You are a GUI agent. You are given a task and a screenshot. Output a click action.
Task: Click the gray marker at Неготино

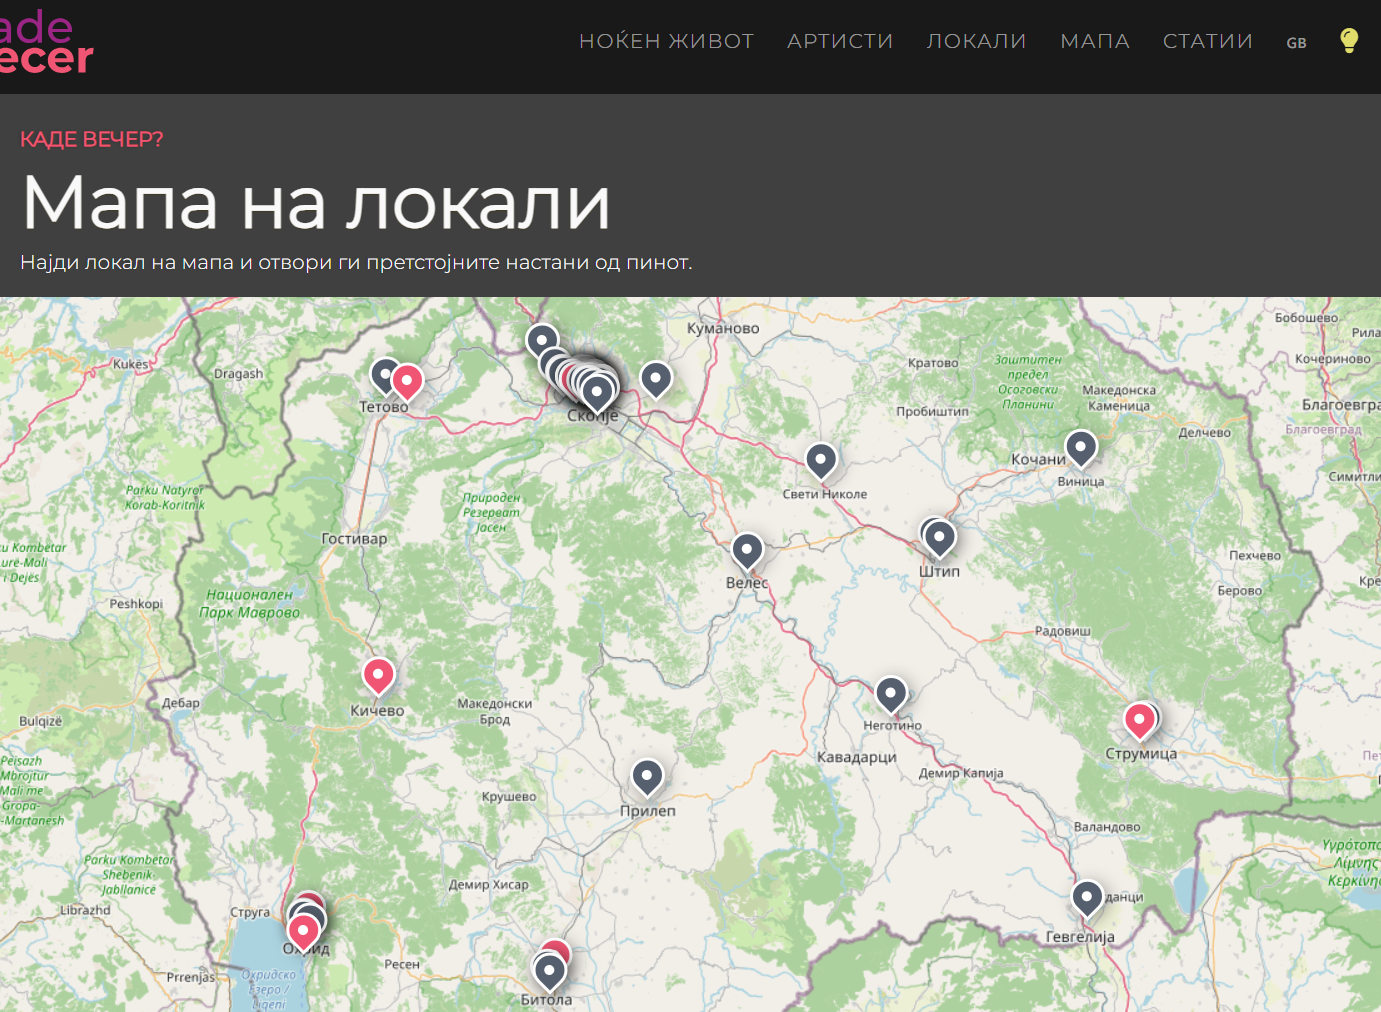pos(891,694)
